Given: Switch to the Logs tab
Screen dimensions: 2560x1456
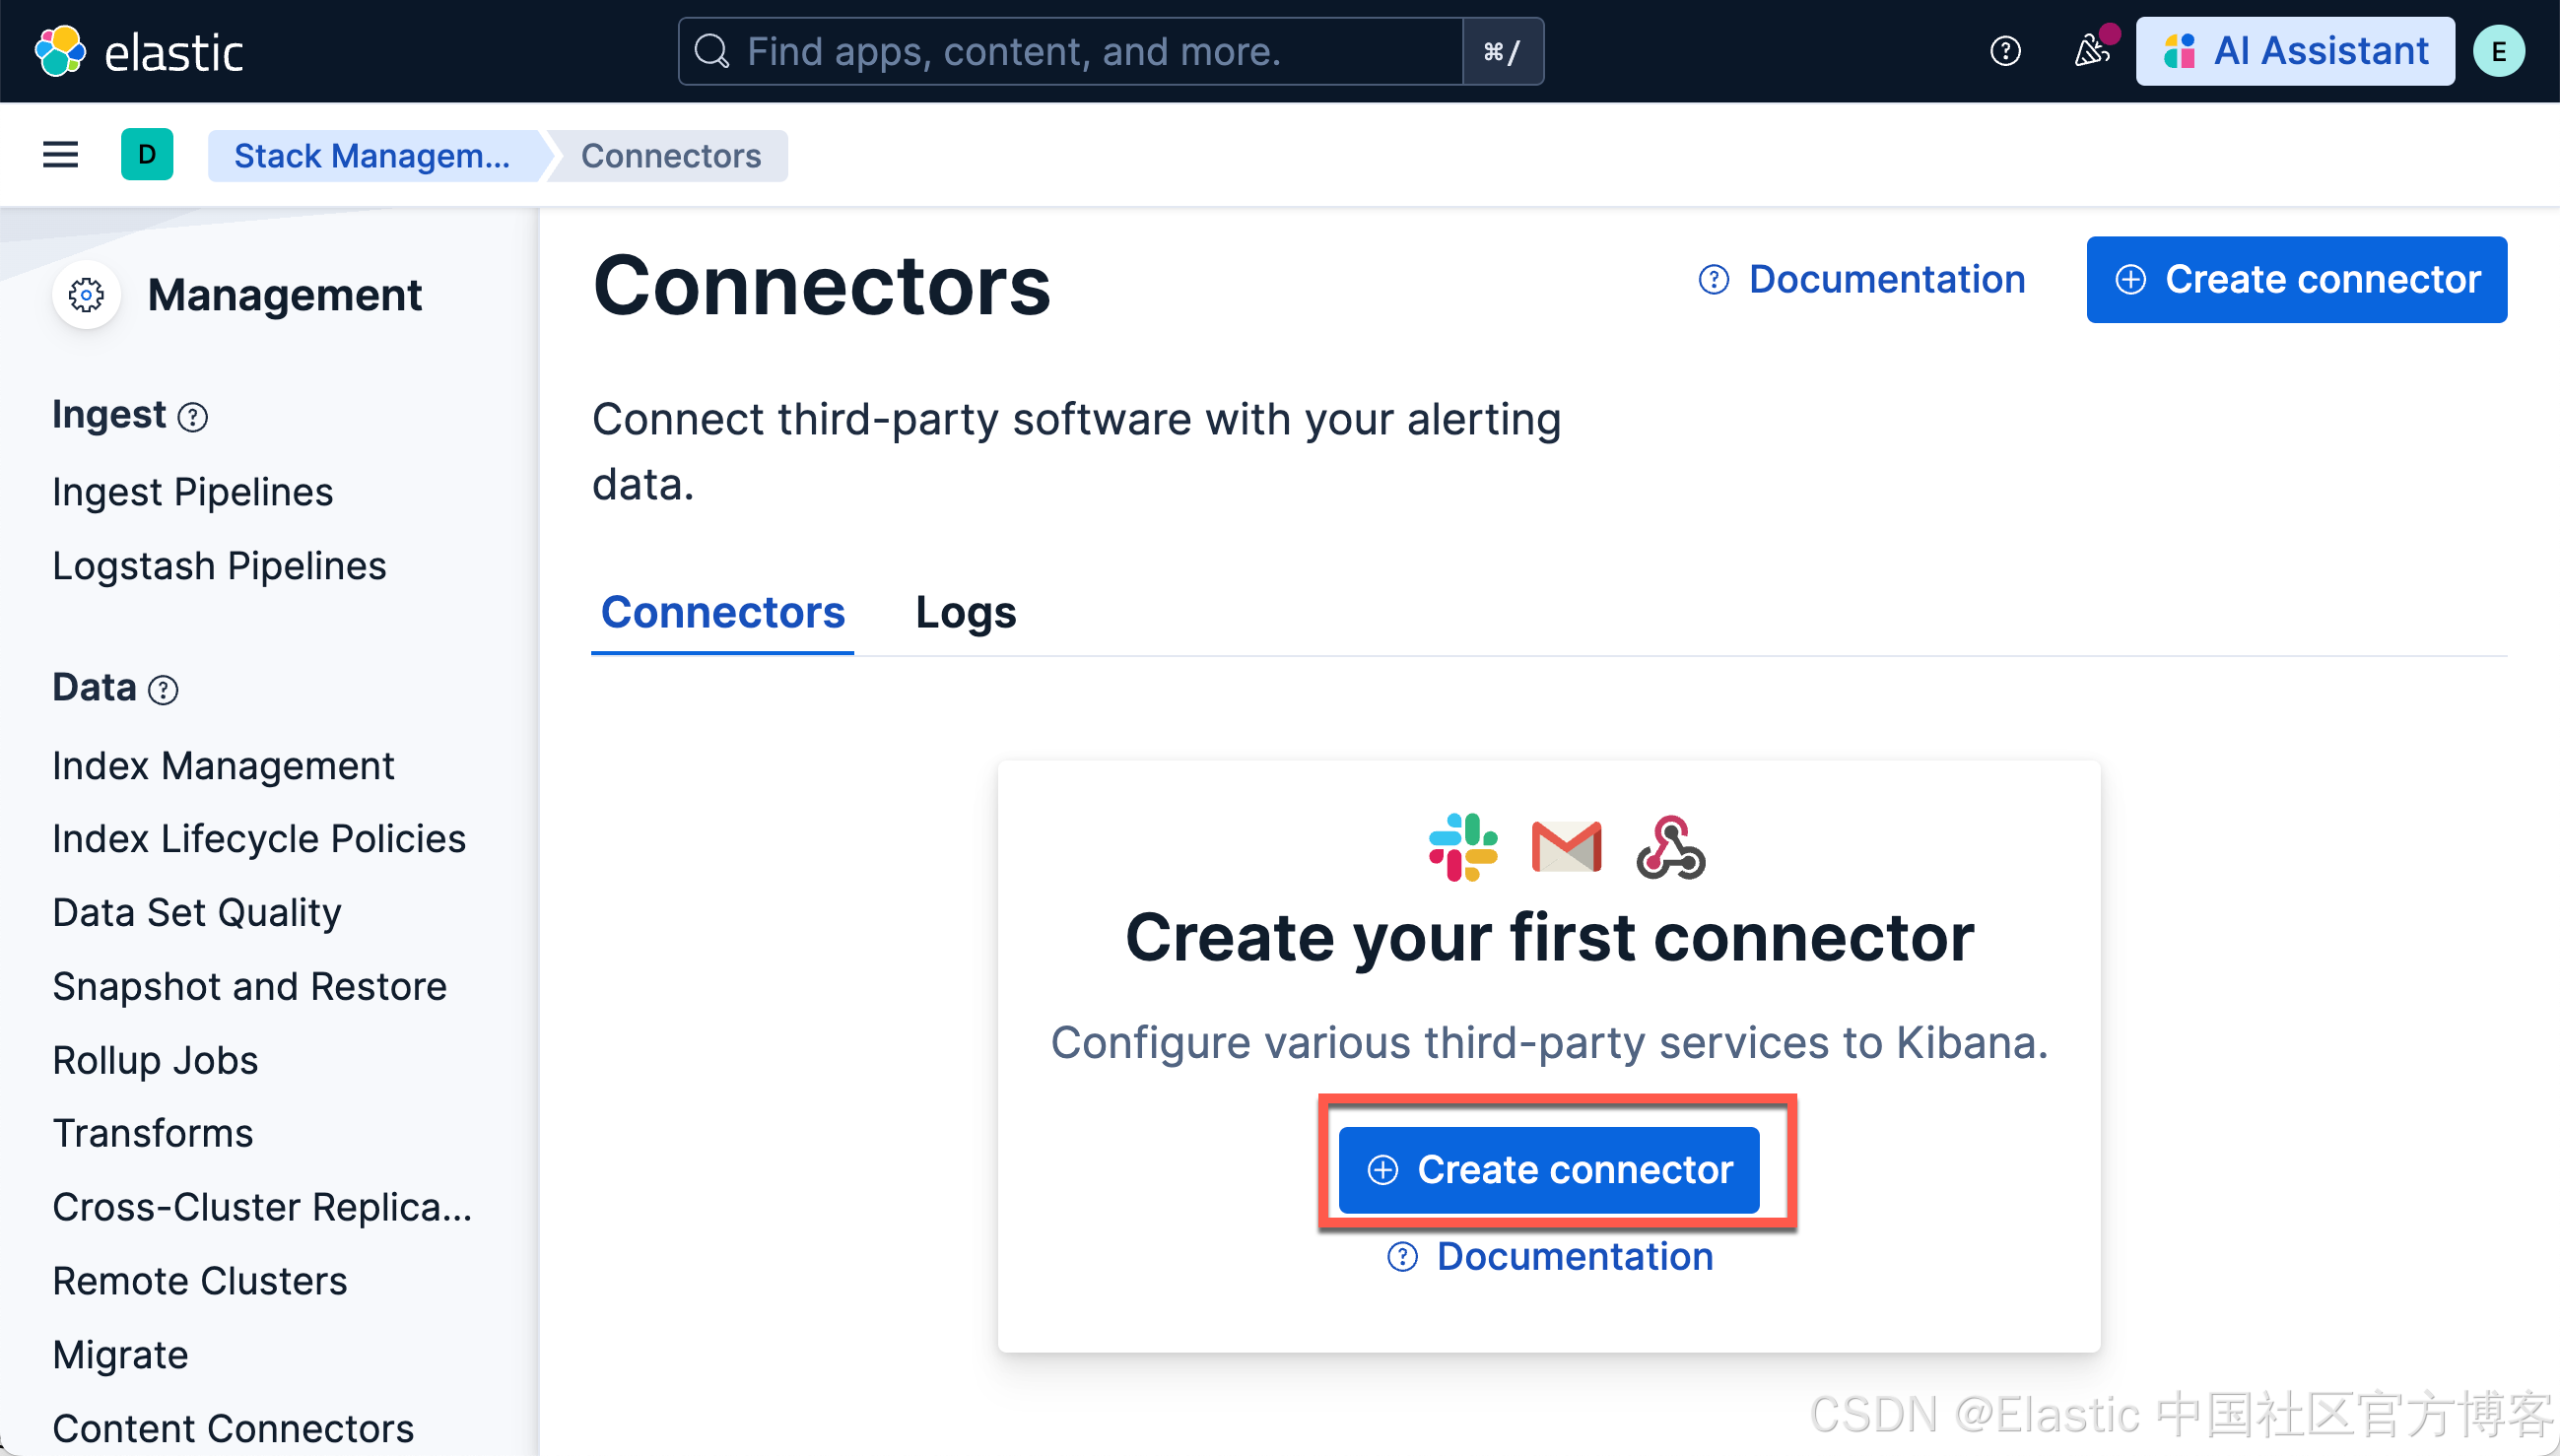Looking at the screenshot, I should [x=965, y=612].
